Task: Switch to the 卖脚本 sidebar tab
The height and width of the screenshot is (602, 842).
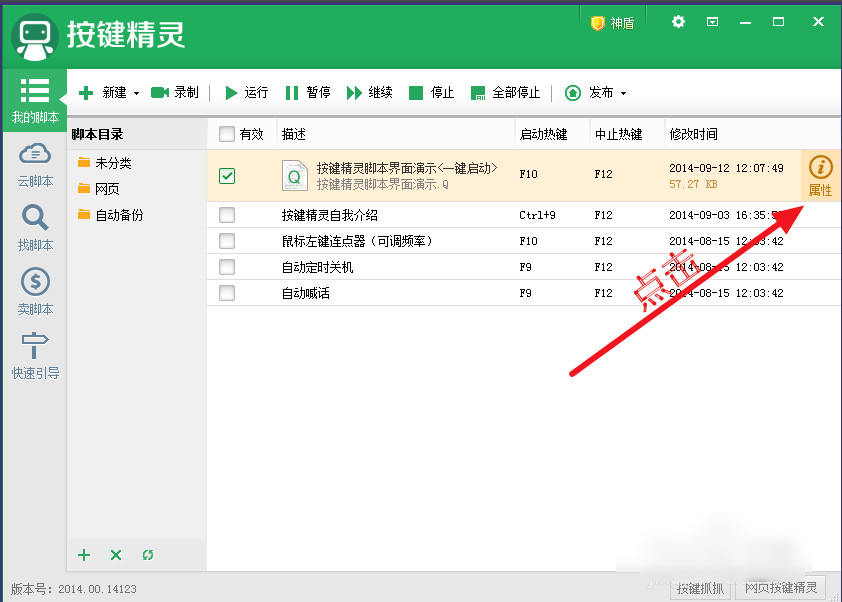Action: pos(35,282)
